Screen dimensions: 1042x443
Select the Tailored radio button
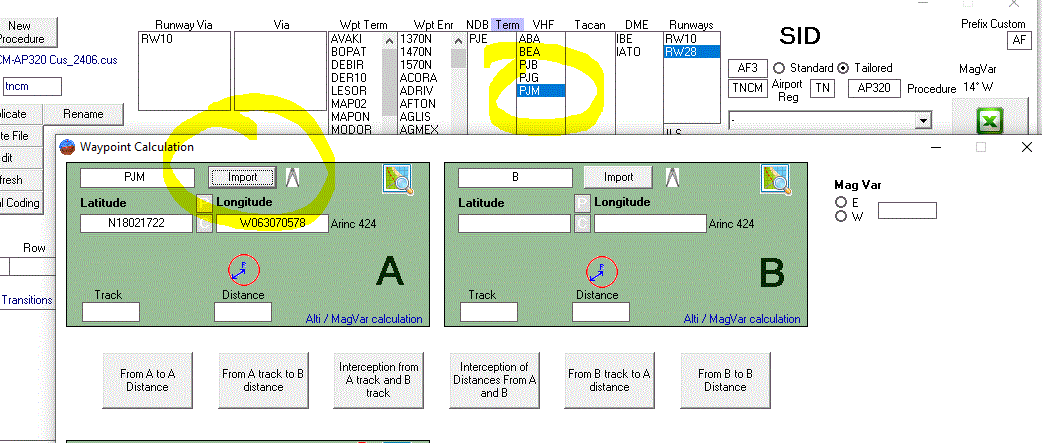pyautogui.click(x=844, y=68)
